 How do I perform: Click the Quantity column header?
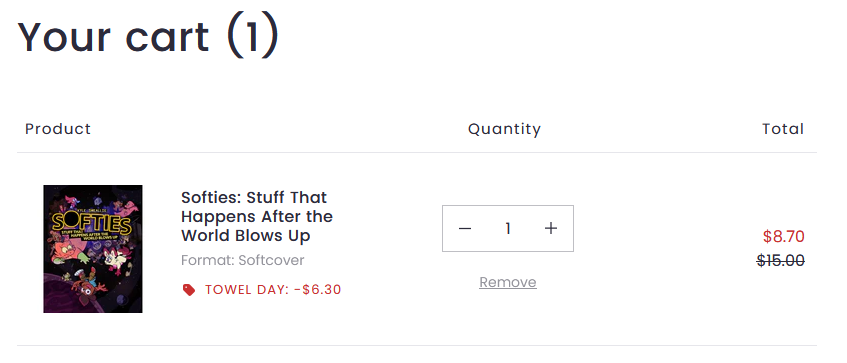504,129
